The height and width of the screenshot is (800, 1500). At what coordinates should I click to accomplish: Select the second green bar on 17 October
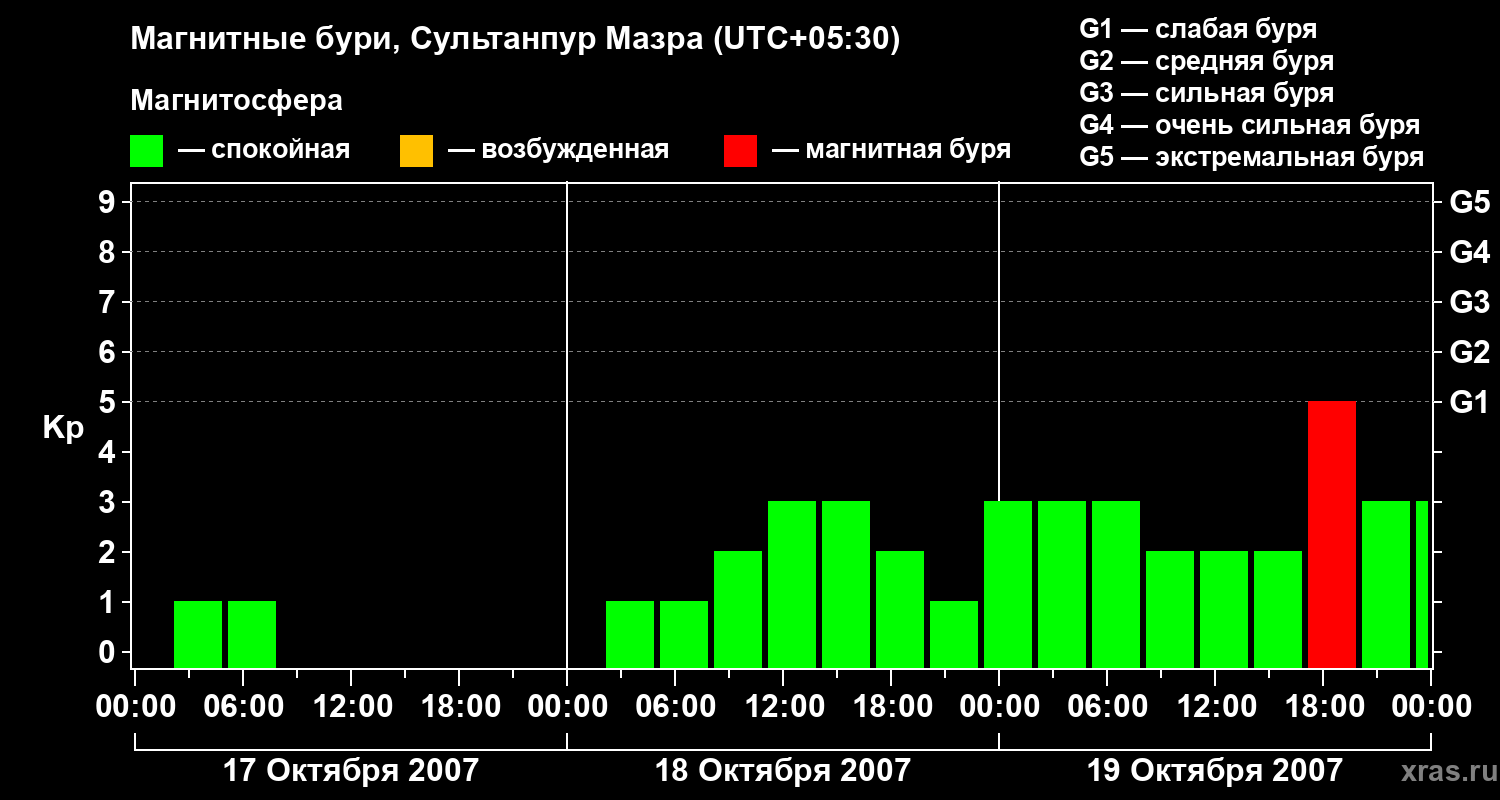point(252,635)
